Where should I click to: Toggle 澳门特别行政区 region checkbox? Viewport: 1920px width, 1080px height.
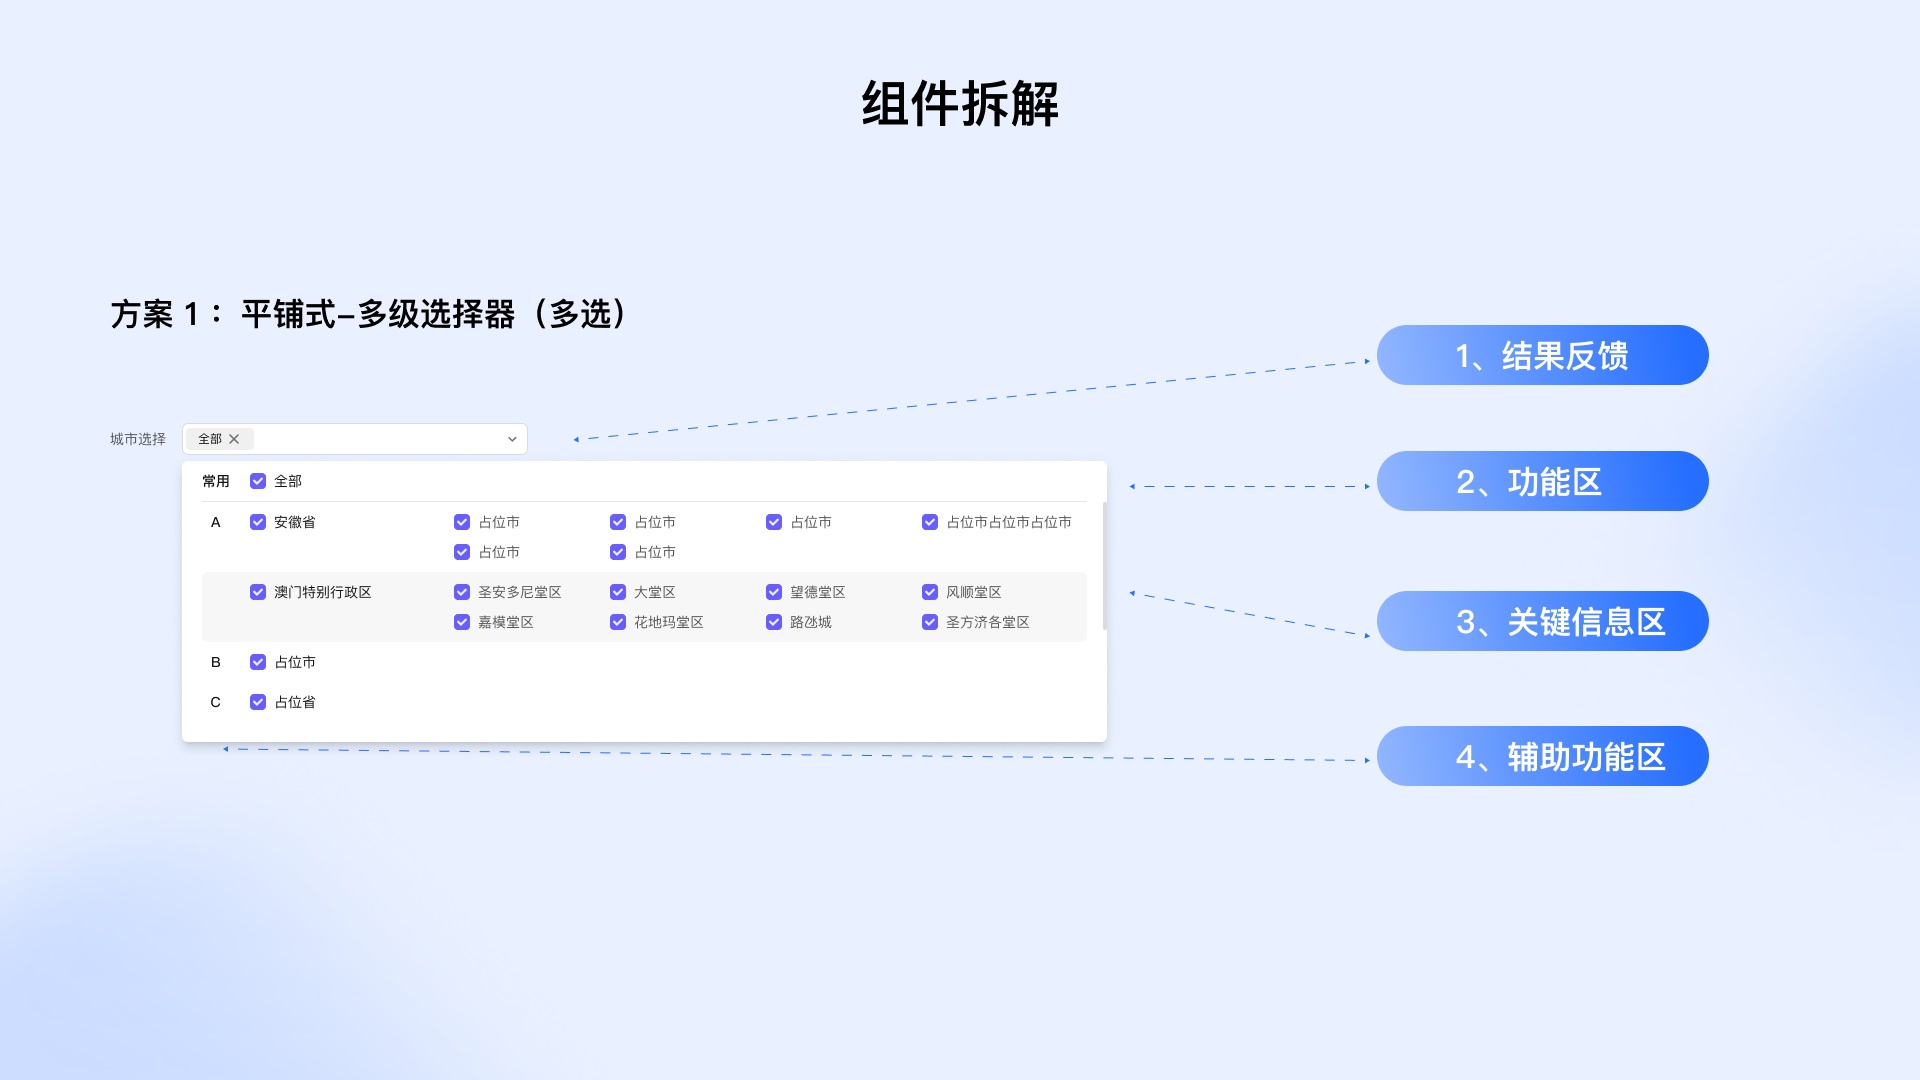click(x=257, y=591)
